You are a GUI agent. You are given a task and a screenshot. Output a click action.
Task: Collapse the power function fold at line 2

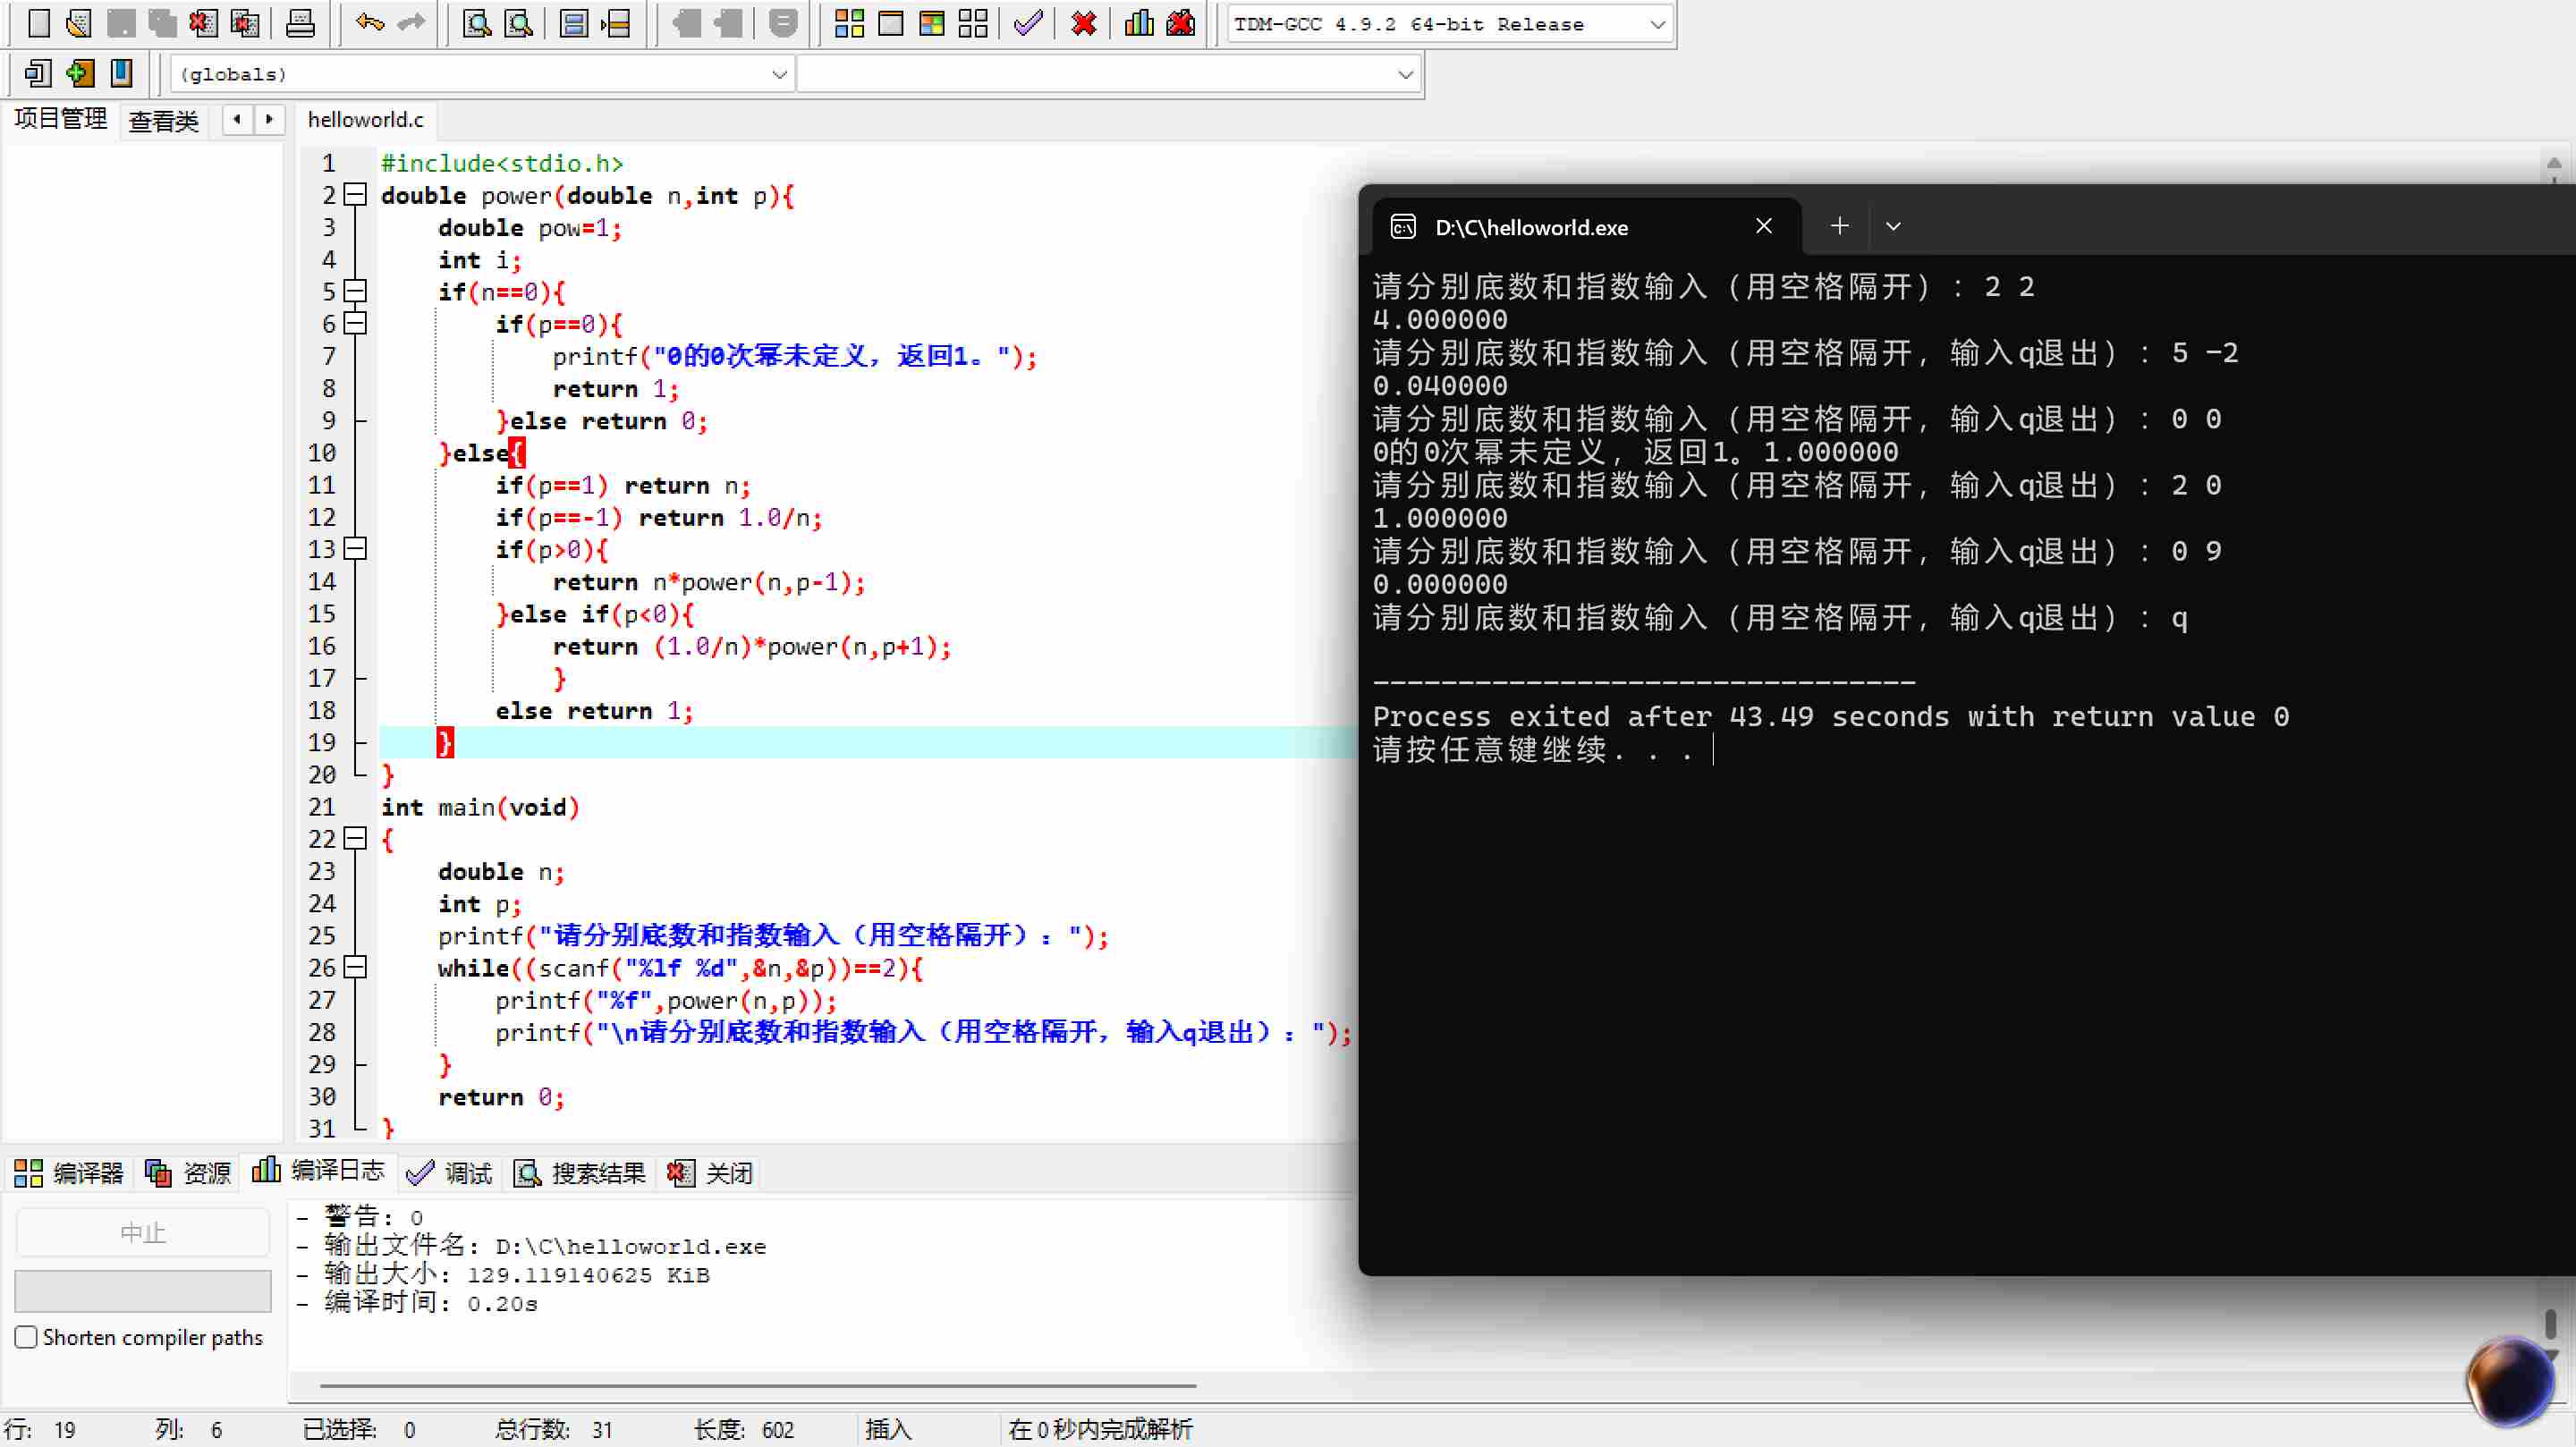pyautogui.click(x=356, y=195)
